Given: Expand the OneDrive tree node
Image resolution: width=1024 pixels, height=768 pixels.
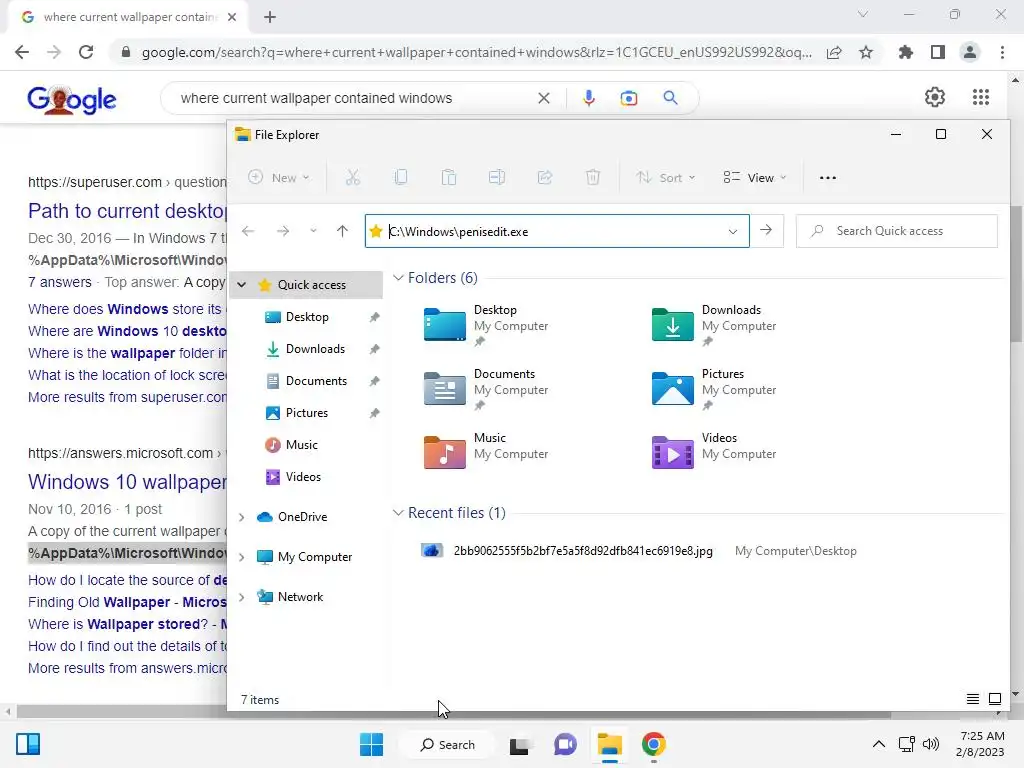Looking at the screenshot, I should tap(242, 517).
